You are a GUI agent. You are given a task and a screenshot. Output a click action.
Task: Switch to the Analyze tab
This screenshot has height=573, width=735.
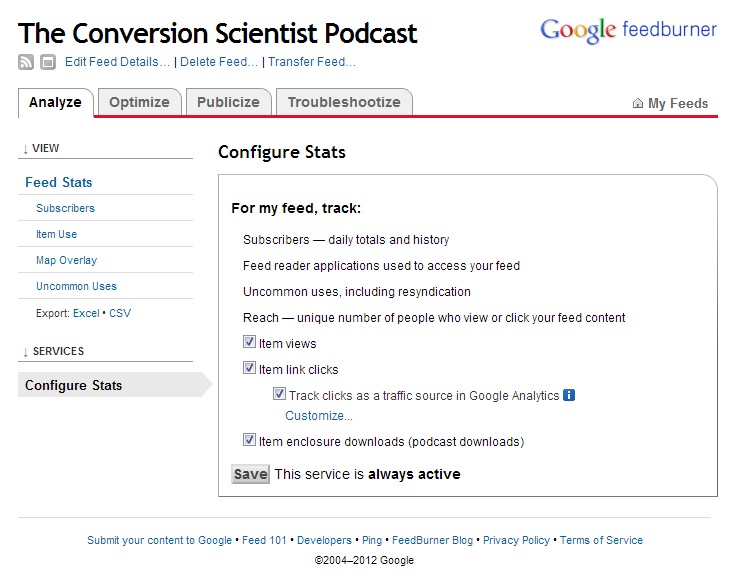[x=55, y=102]
